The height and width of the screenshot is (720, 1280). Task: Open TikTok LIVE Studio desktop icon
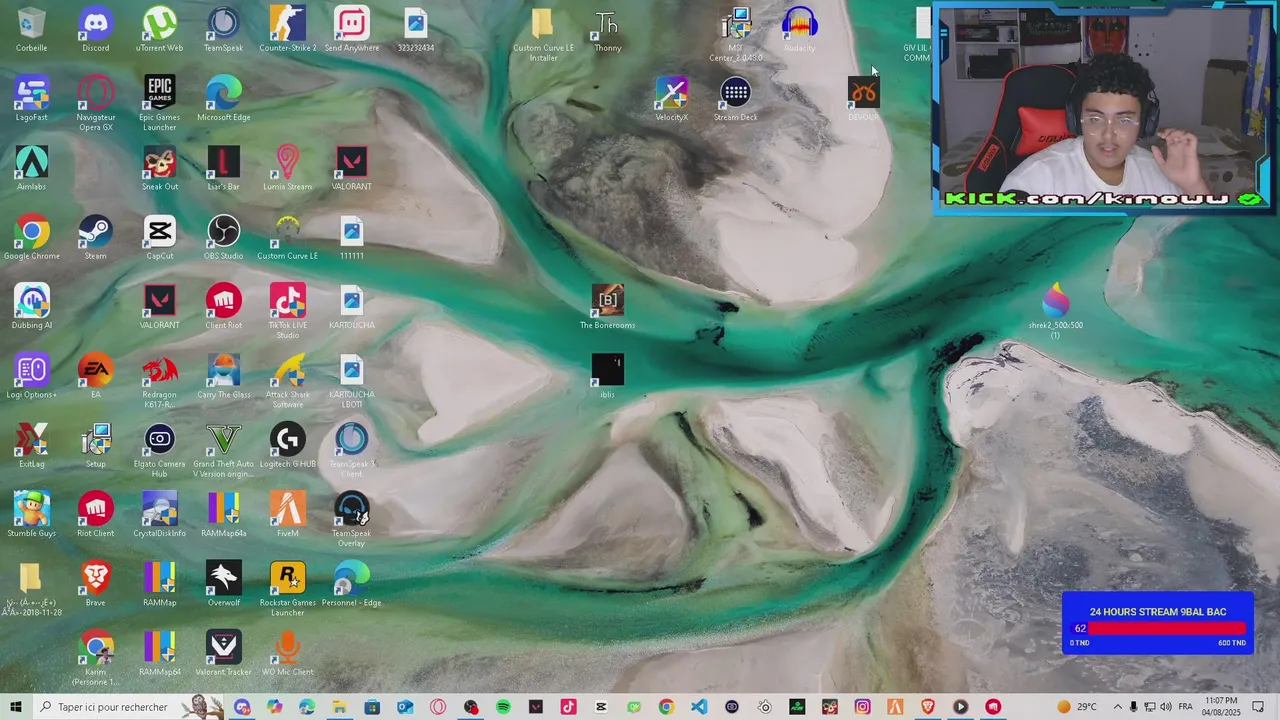coord(287,311)
